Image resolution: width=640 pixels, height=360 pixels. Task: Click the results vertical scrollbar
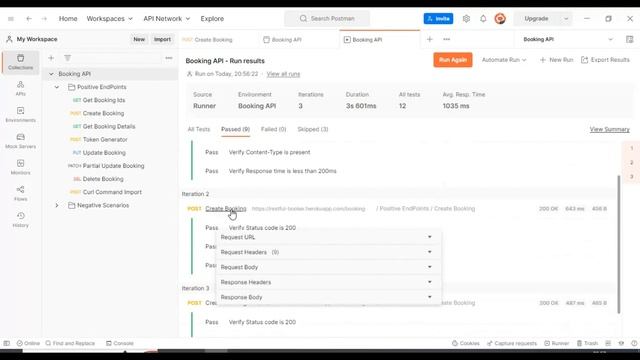pos(619,244)
